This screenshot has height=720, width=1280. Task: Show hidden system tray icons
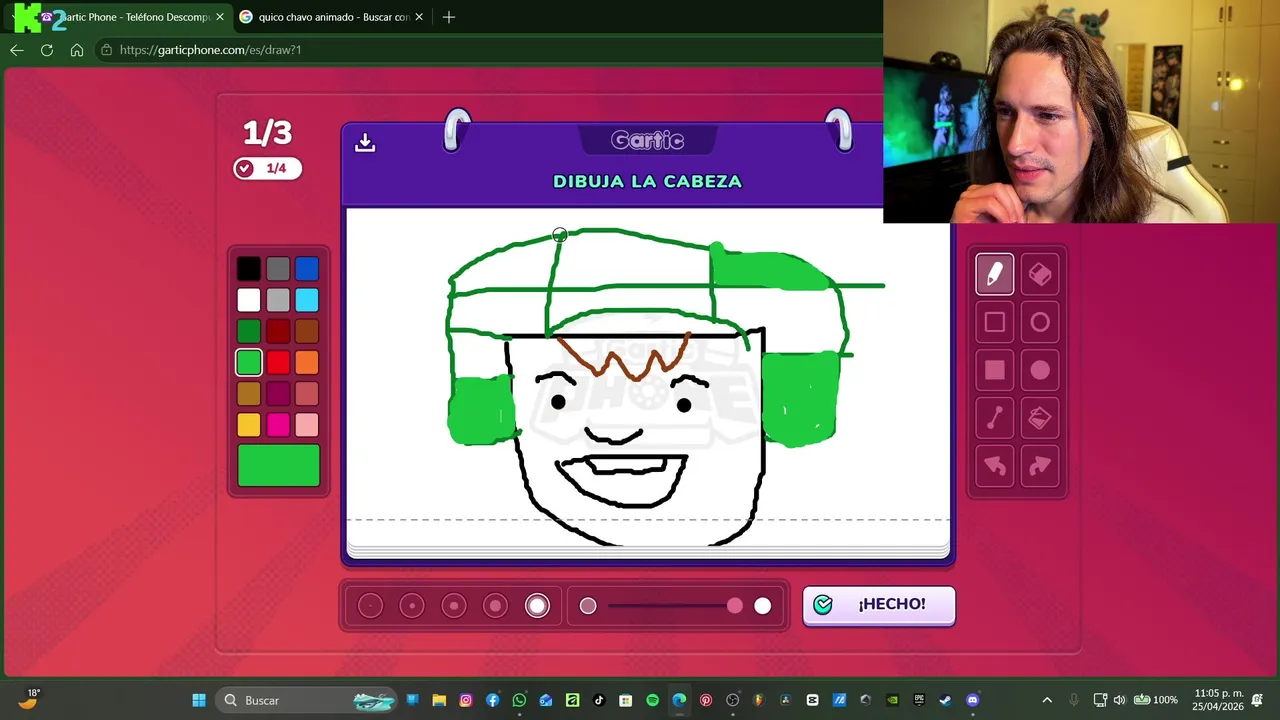(x=1047, y=700)
